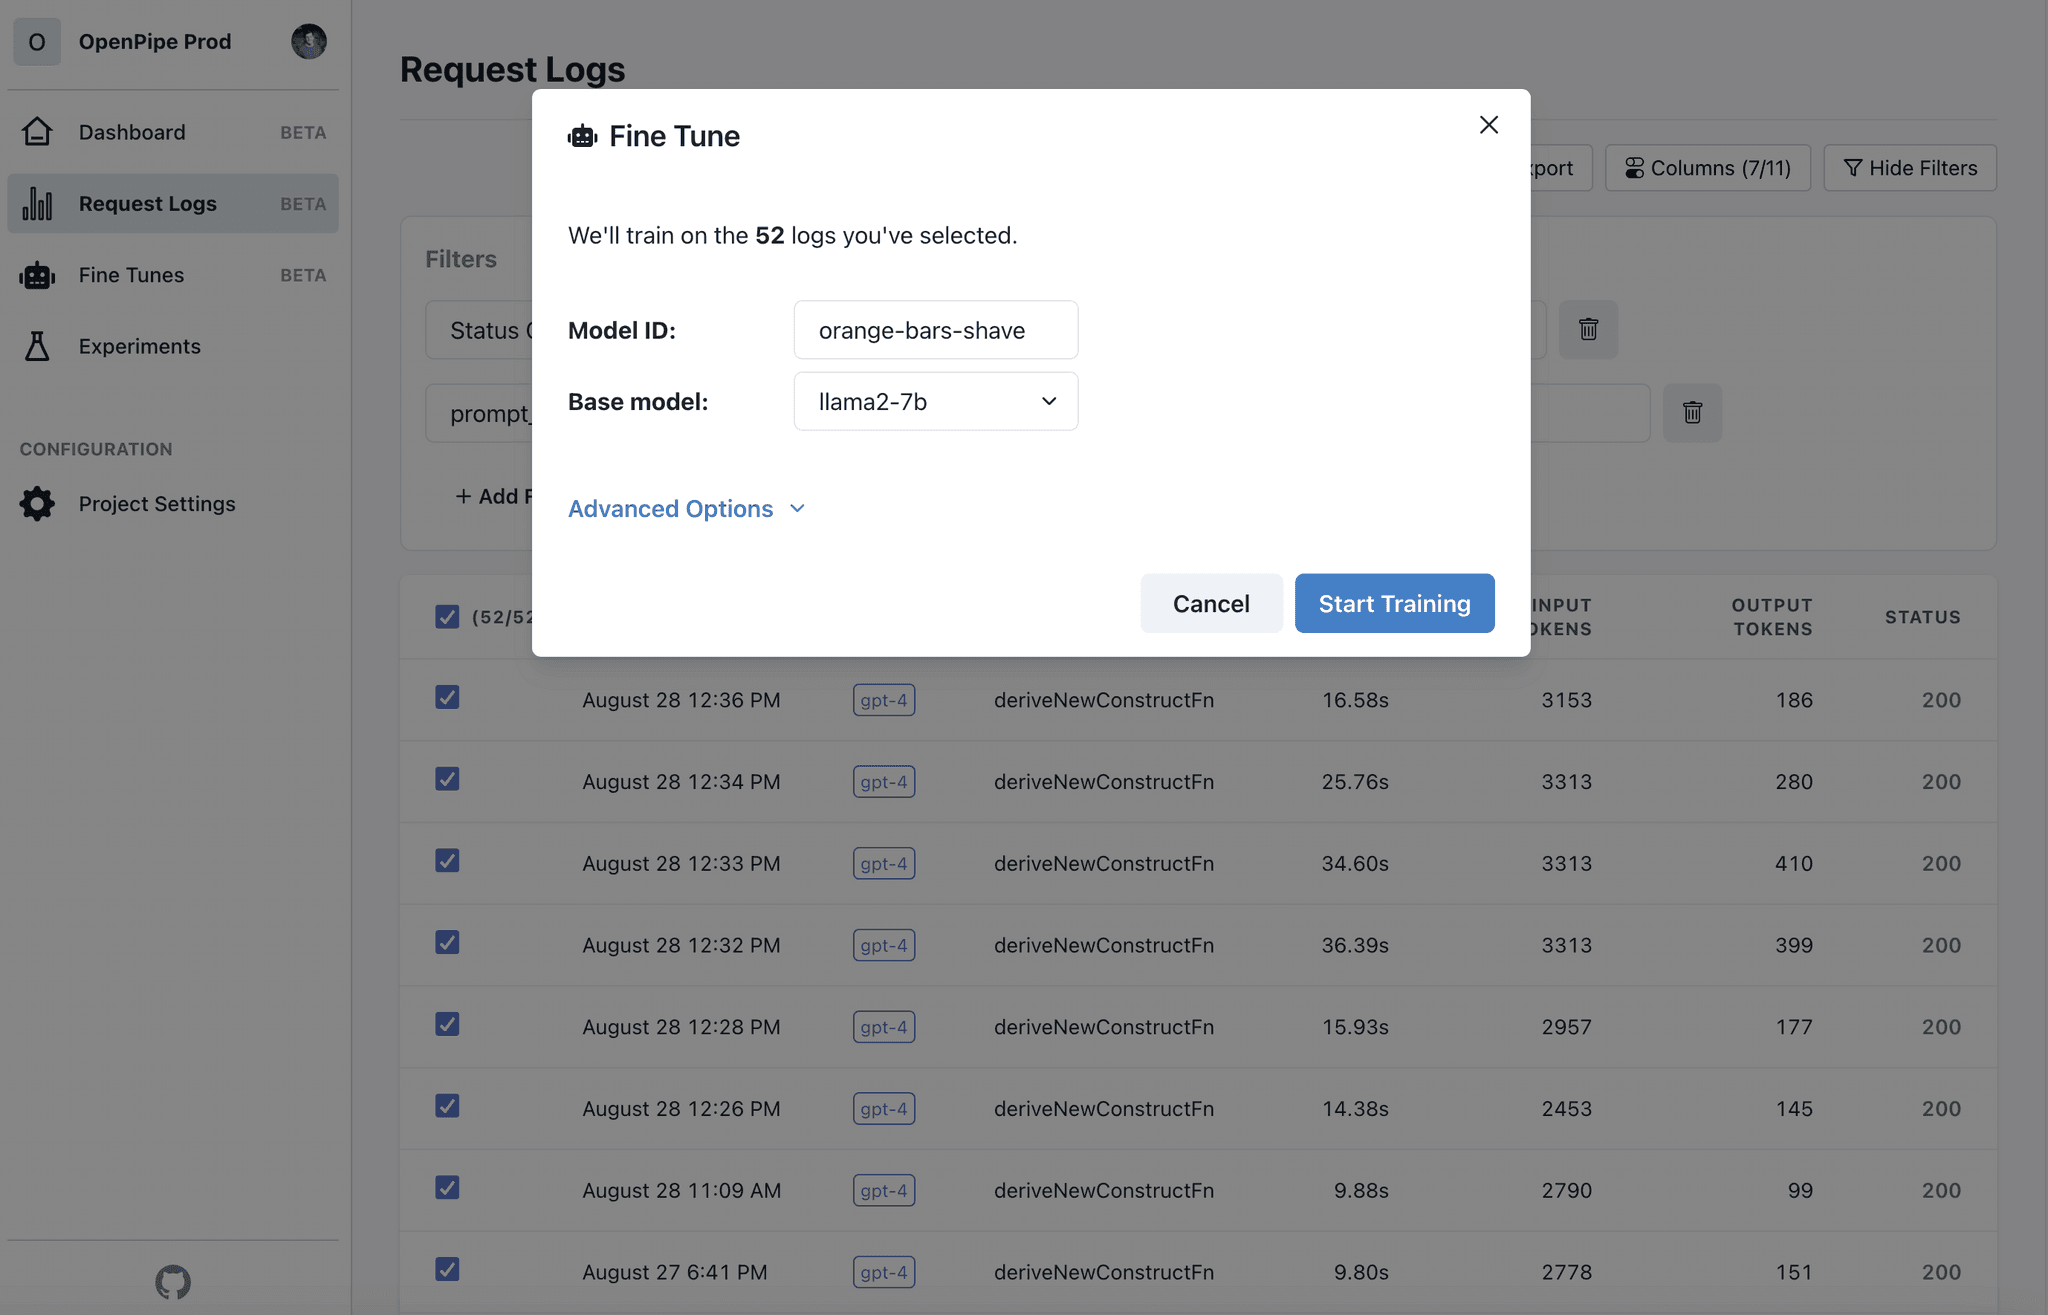Switch to the Request Logs section

(x=148, y=203)
